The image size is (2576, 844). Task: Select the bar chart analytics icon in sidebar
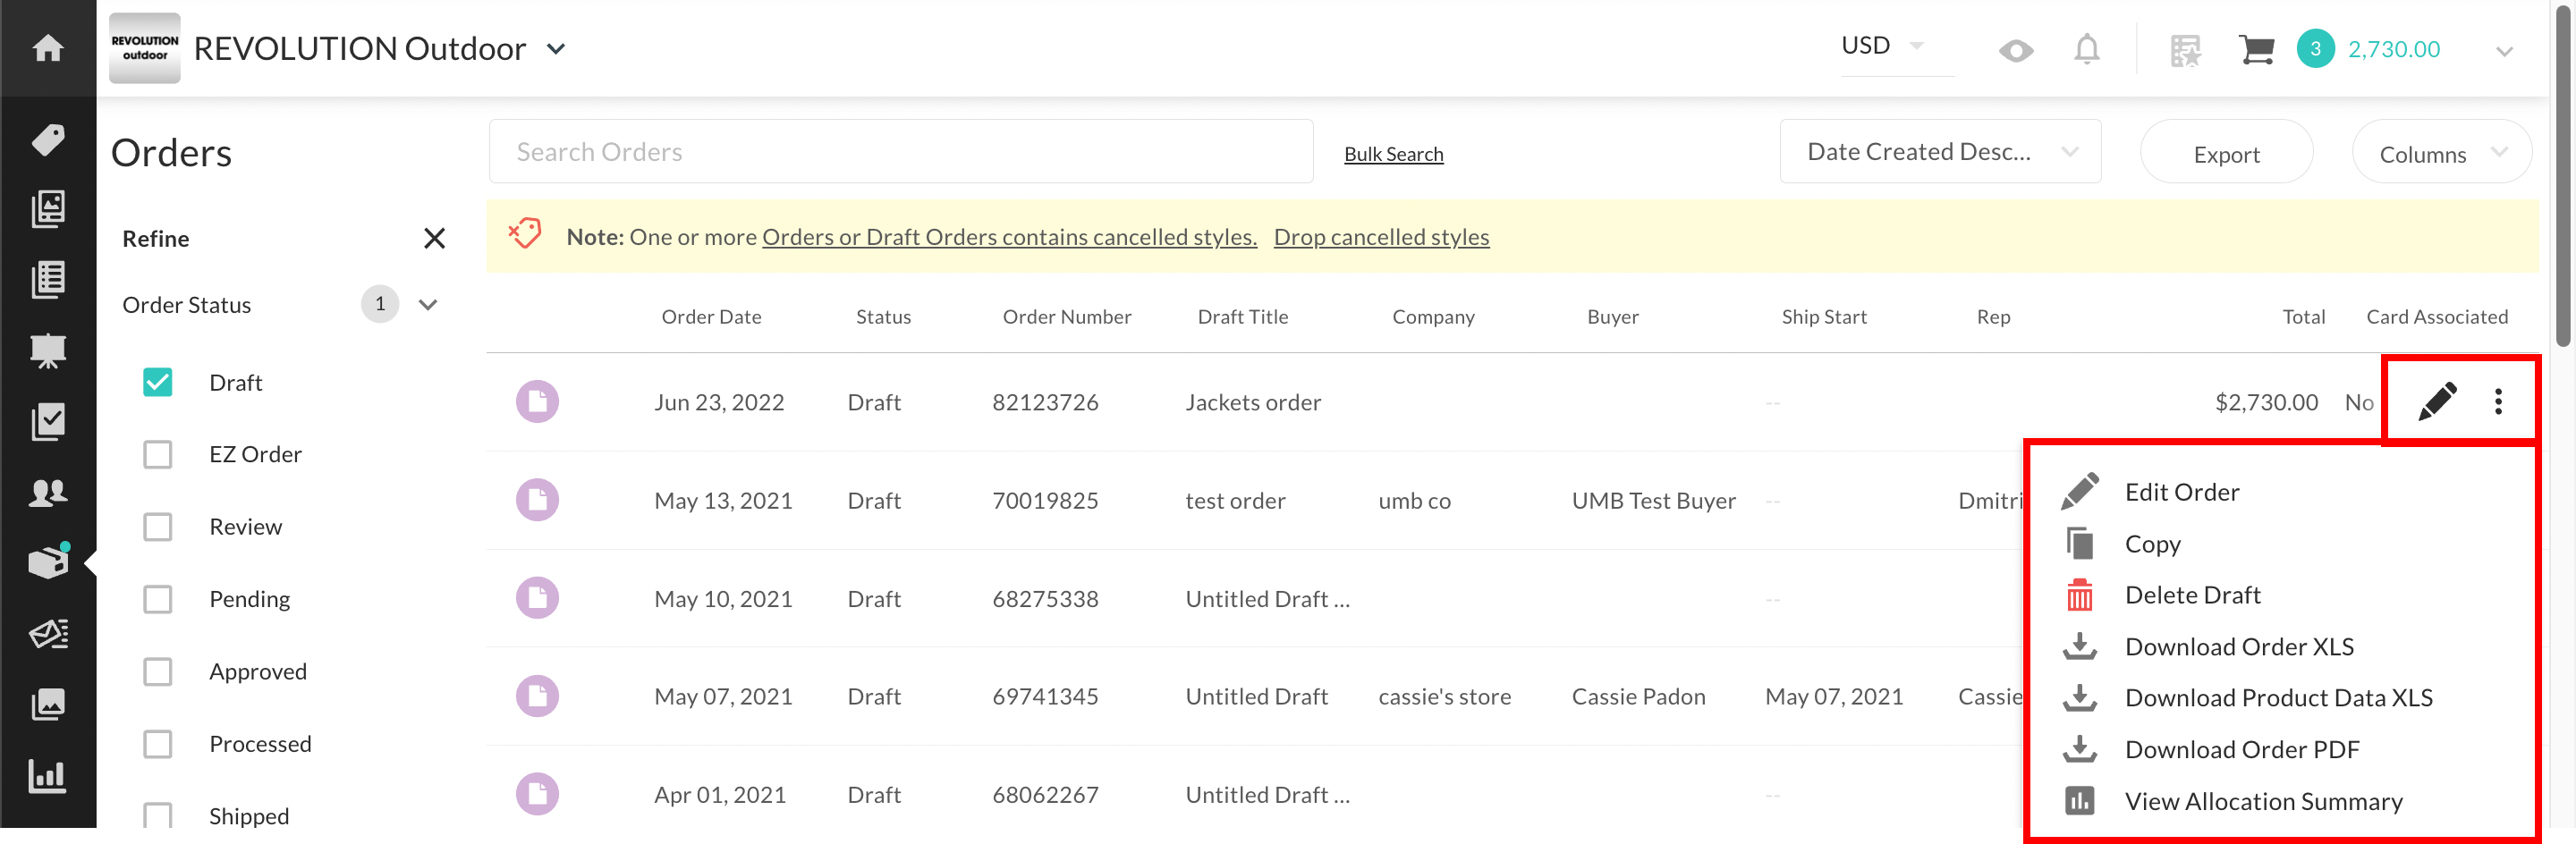pos(49,775)
